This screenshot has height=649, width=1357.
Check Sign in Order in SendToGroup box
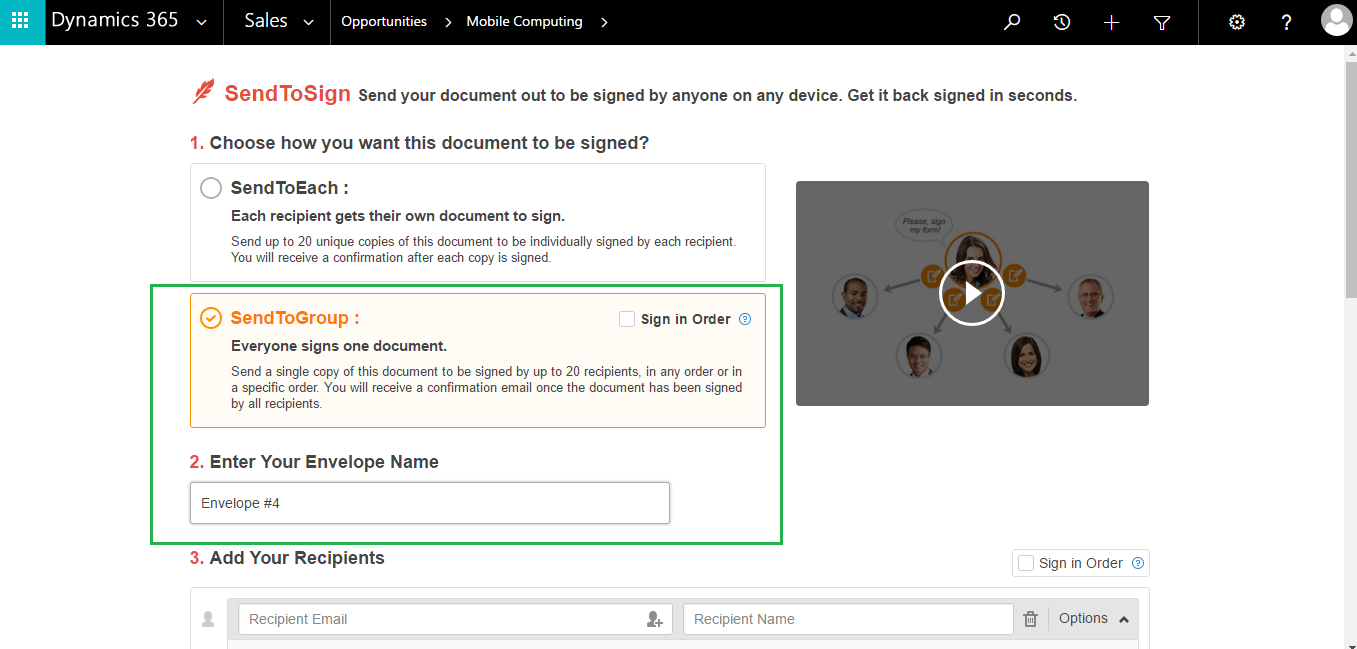(x=627, y=319)
